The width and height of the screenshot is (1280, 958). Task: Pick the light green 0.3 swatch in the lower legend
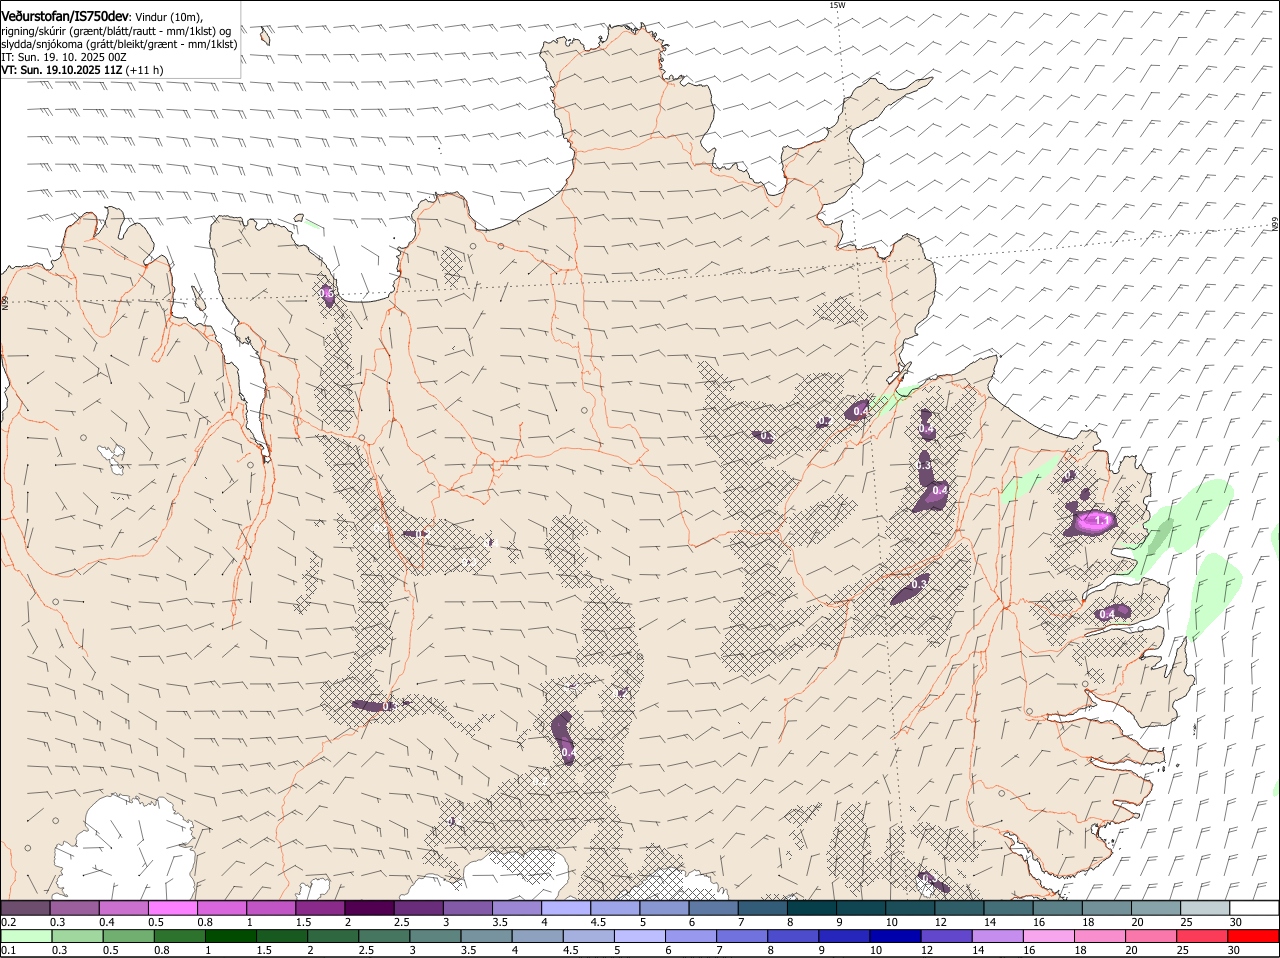click(77, 937)
